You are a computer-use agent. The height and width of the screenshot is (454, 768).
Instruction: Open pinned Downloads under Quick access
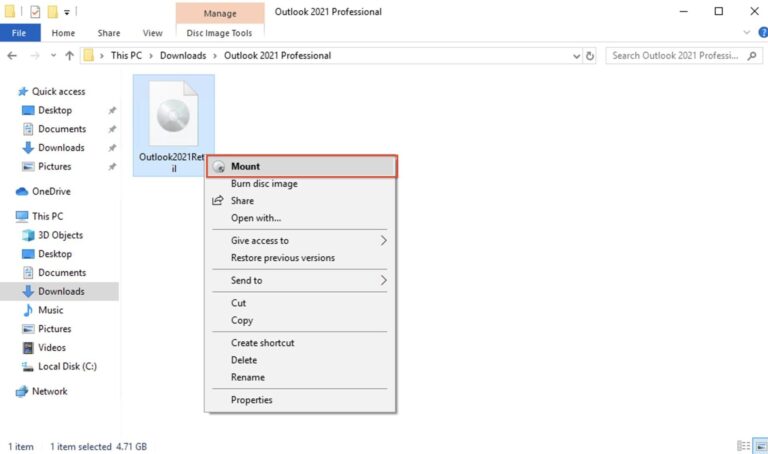pos(61,147)
